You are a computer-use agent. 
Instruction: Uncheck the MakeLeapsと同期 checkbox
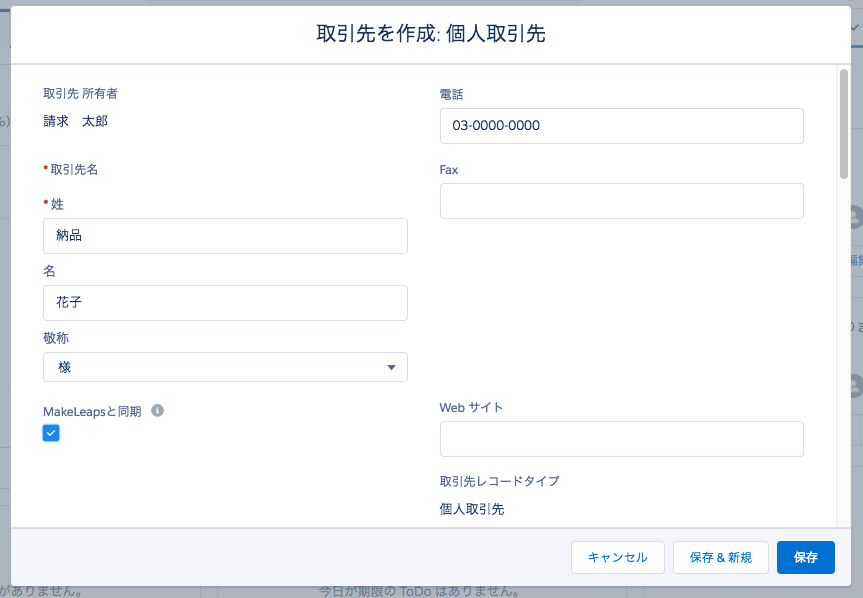(x=51, y=432)
